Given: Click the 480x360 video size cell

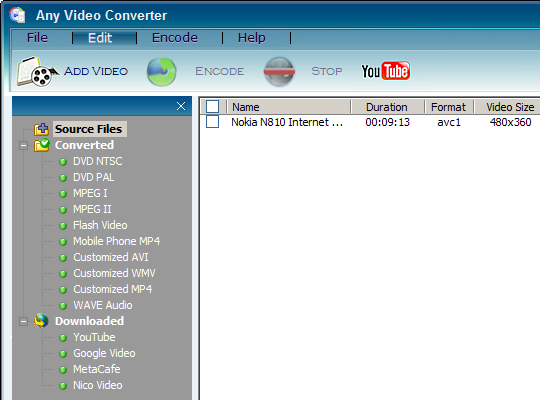Looking at the screenshot, I should pos(511,122).
